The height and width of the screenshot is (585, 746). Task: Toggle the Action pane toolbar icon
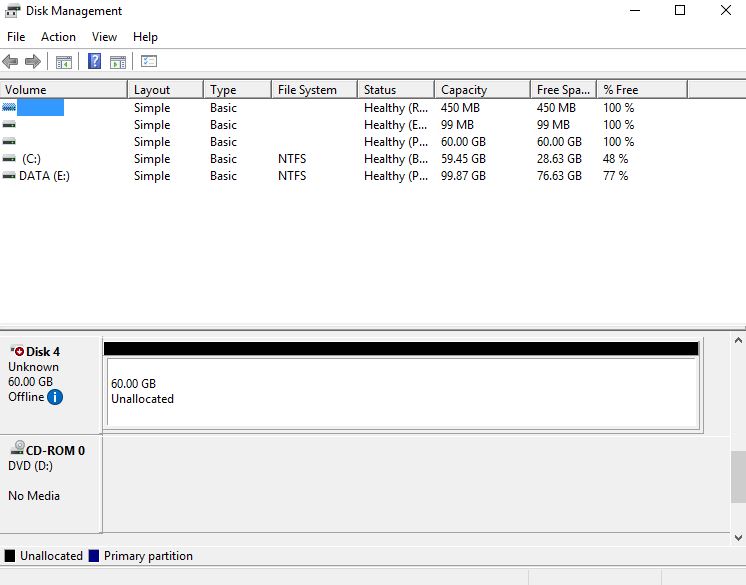[118, 62]
